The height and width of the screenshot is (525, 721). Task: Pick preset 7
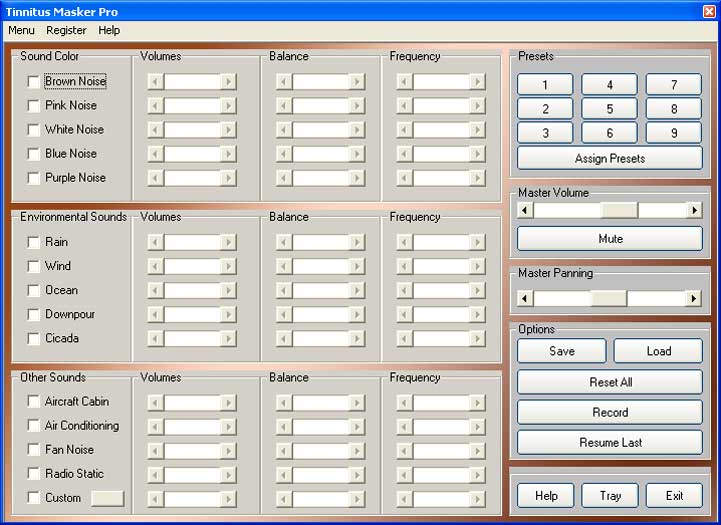tap(674, 85)
